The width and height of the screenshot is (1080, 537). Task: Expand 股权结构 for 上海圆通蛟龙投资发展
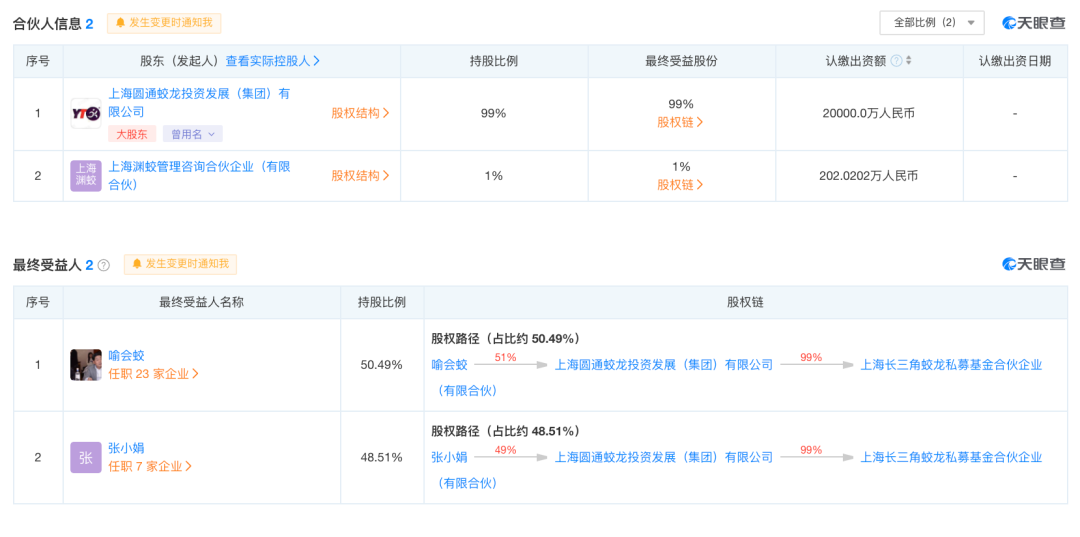pyautogui.click(x=360, y=113)
